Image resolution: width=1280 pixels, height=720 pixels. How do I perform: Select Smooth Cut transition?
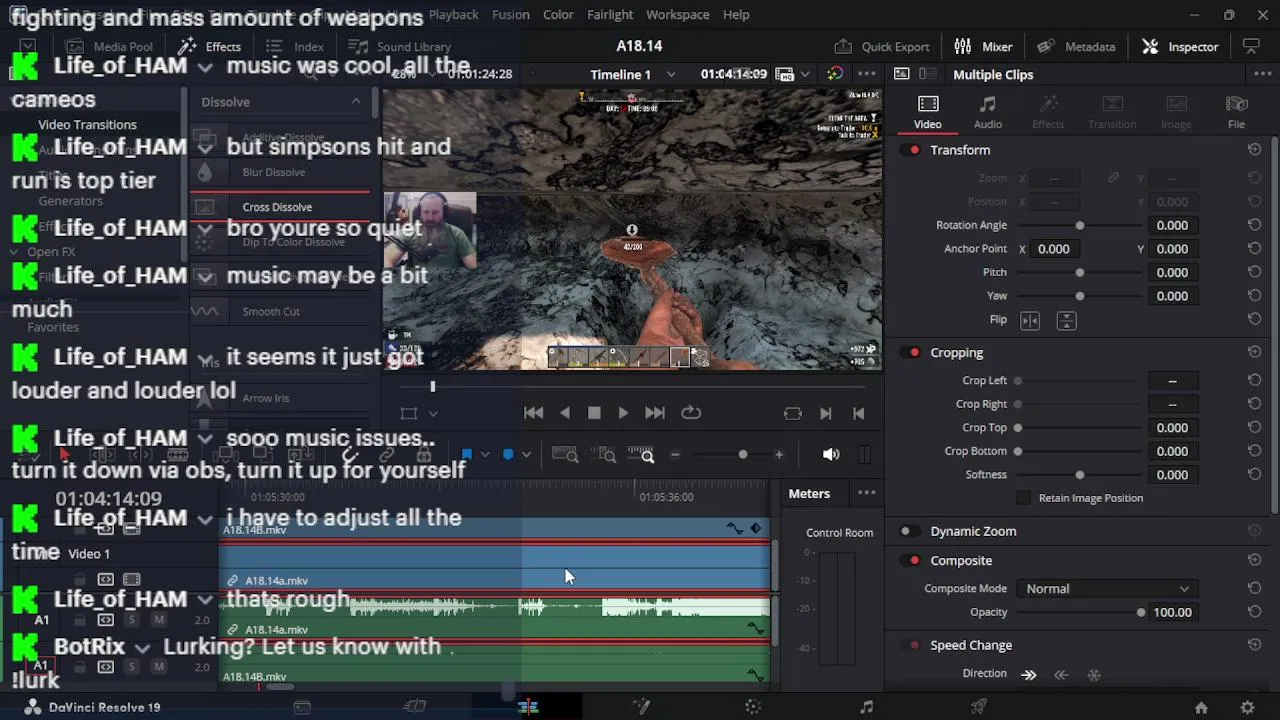pyautogui.click(x=271, y=311)
